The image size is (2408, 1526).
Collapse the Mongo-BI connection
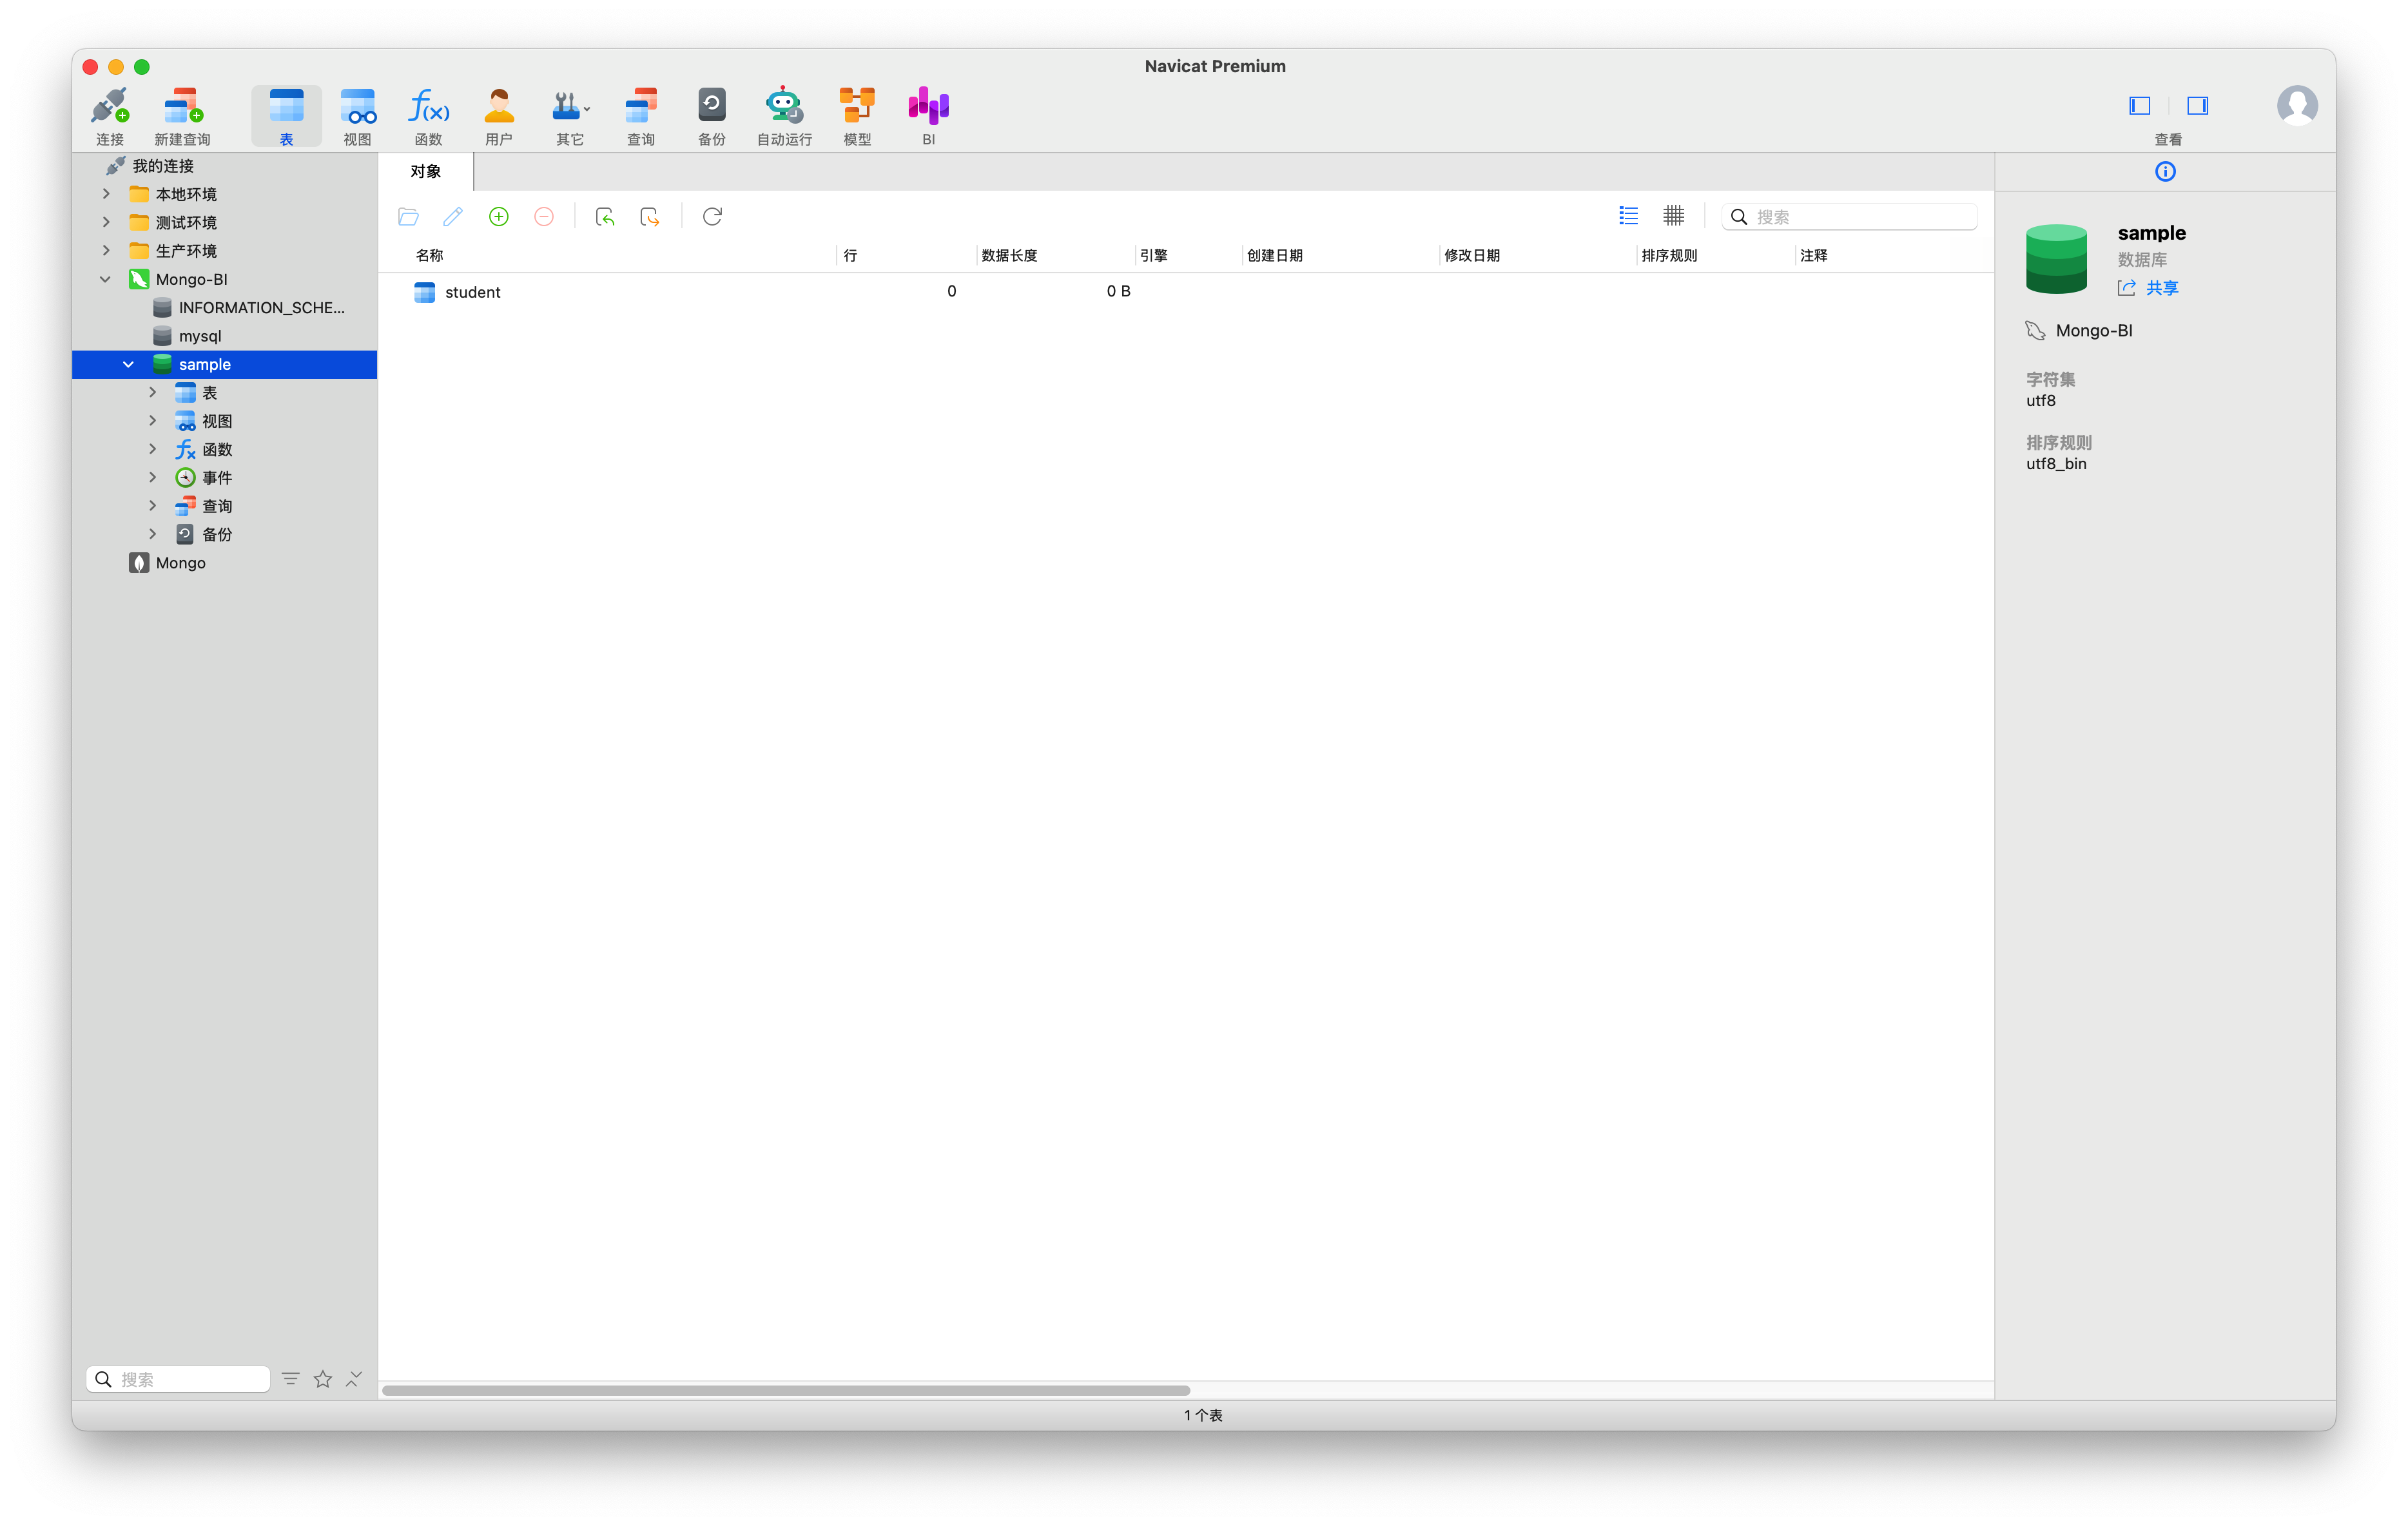[x=105, y=279]
